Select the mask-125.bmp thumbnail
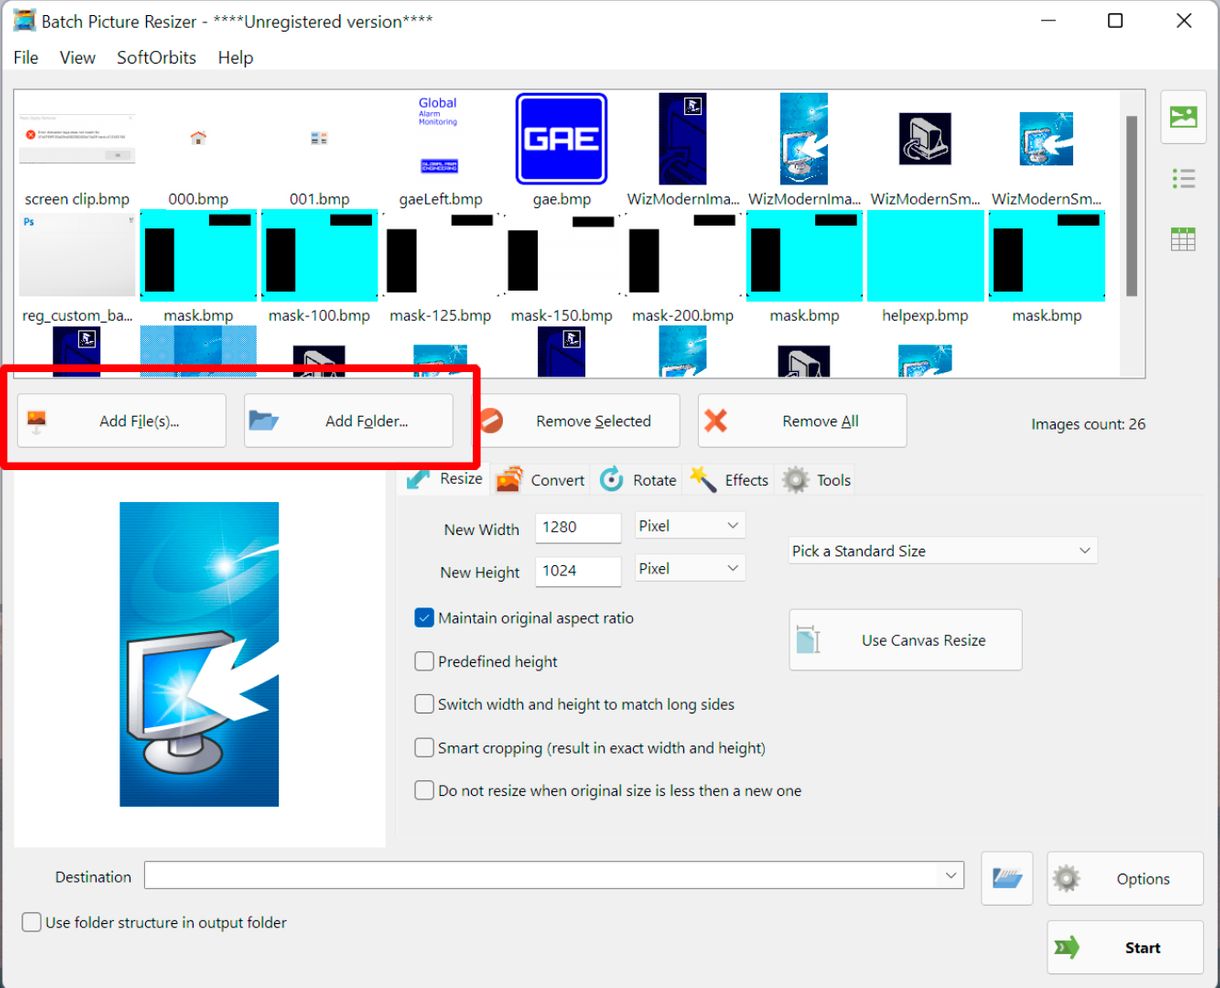The width and height of the screenshot is (1220, 988). tap(440, 255)
